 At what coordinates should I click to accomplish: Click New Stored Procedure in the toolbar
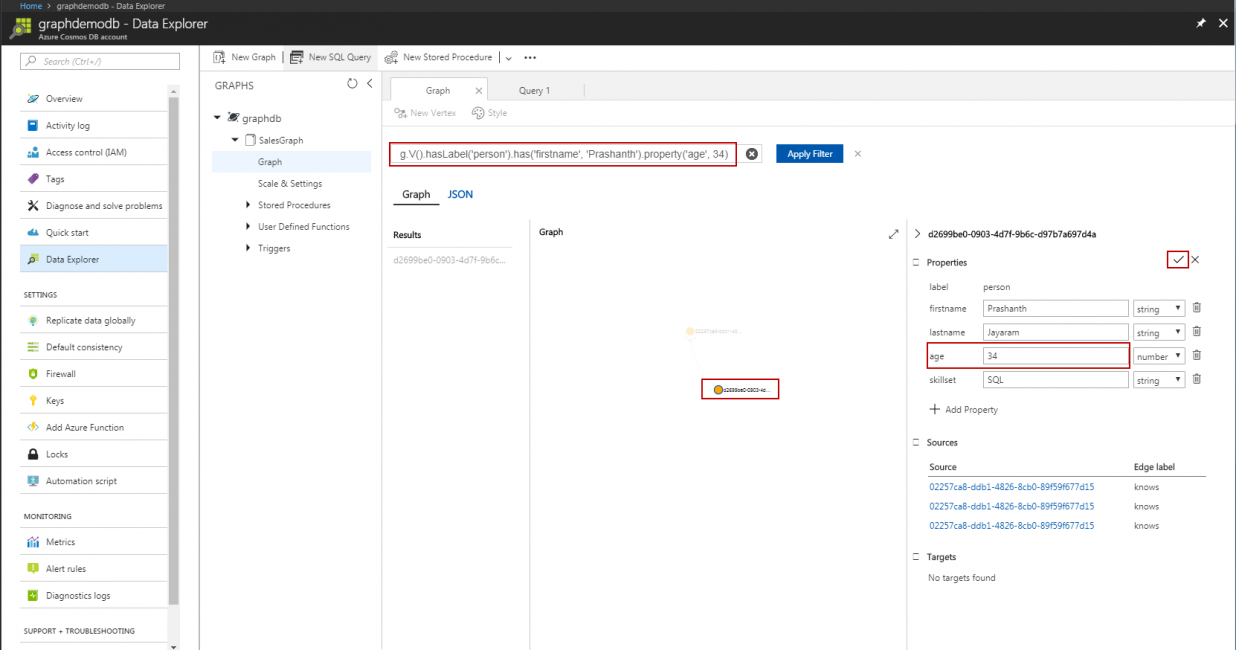point(438,57)
